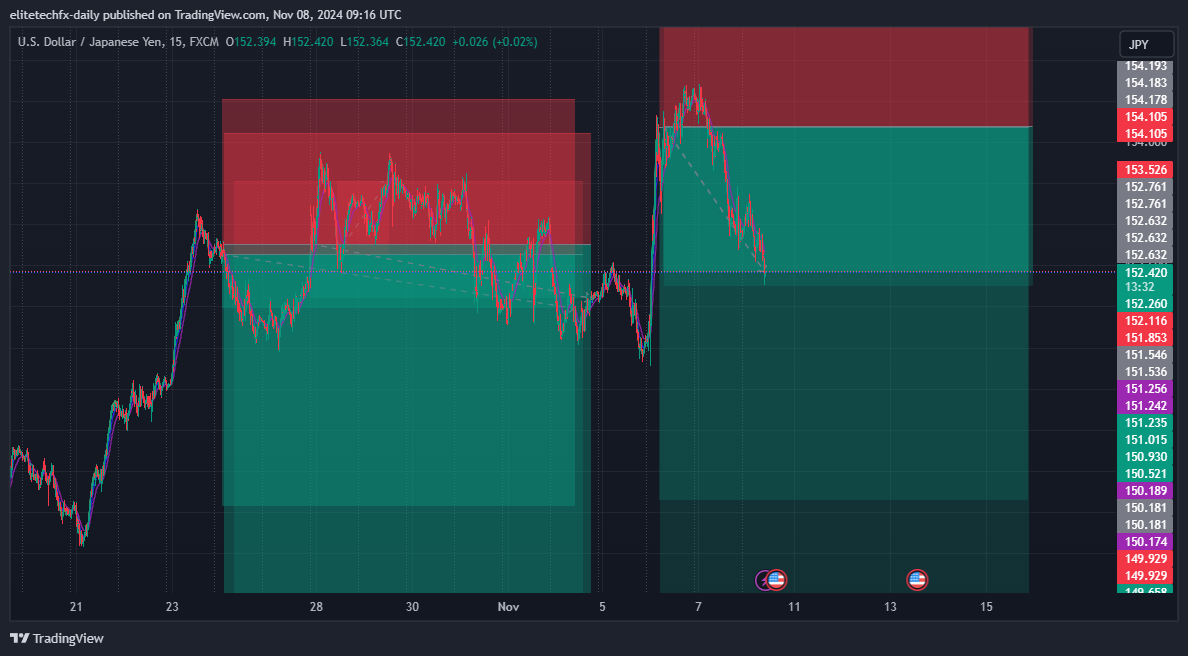This screenshot has width=1188, height=656.
Task: Select the gray 151.536 price label
Action: 1145,371
